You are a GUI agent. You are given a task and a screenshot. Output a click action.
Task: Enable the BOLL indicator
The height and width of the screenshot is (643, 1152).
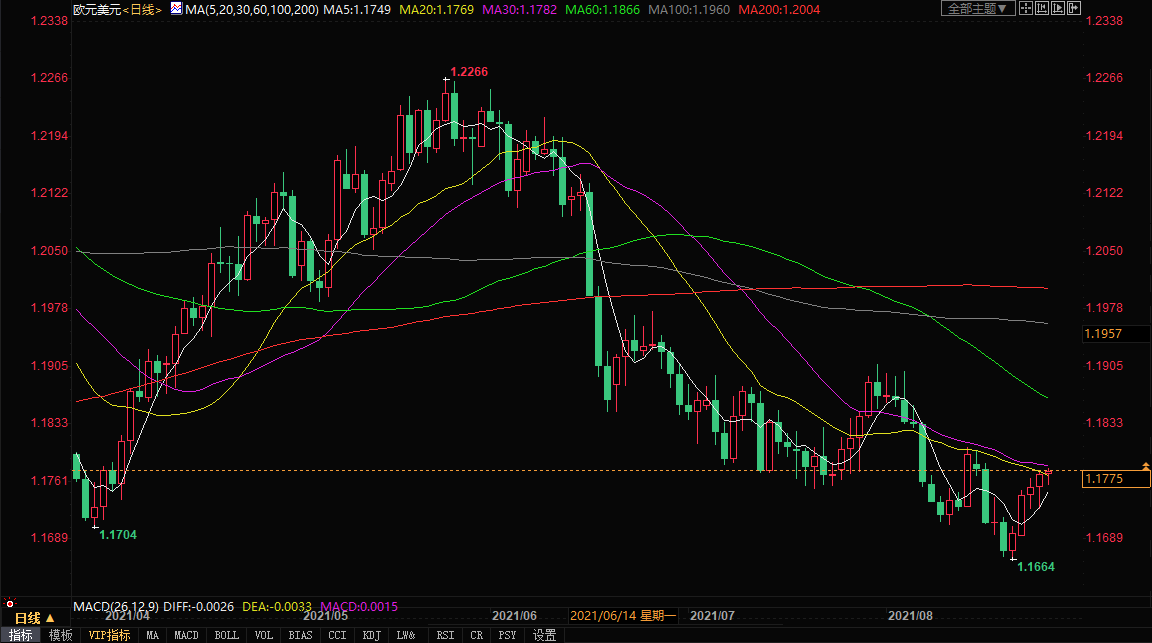[x=227, y=635]
